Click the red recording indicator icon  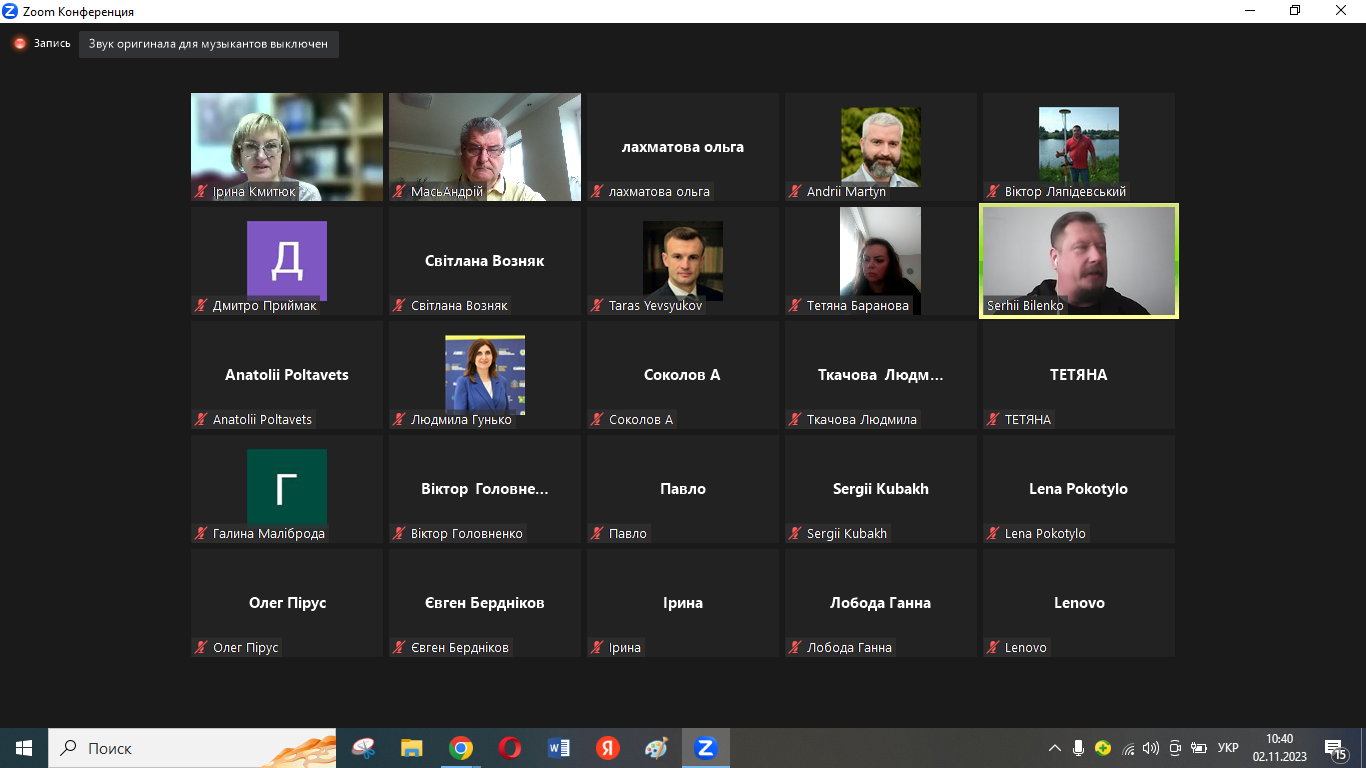[19, 44]
